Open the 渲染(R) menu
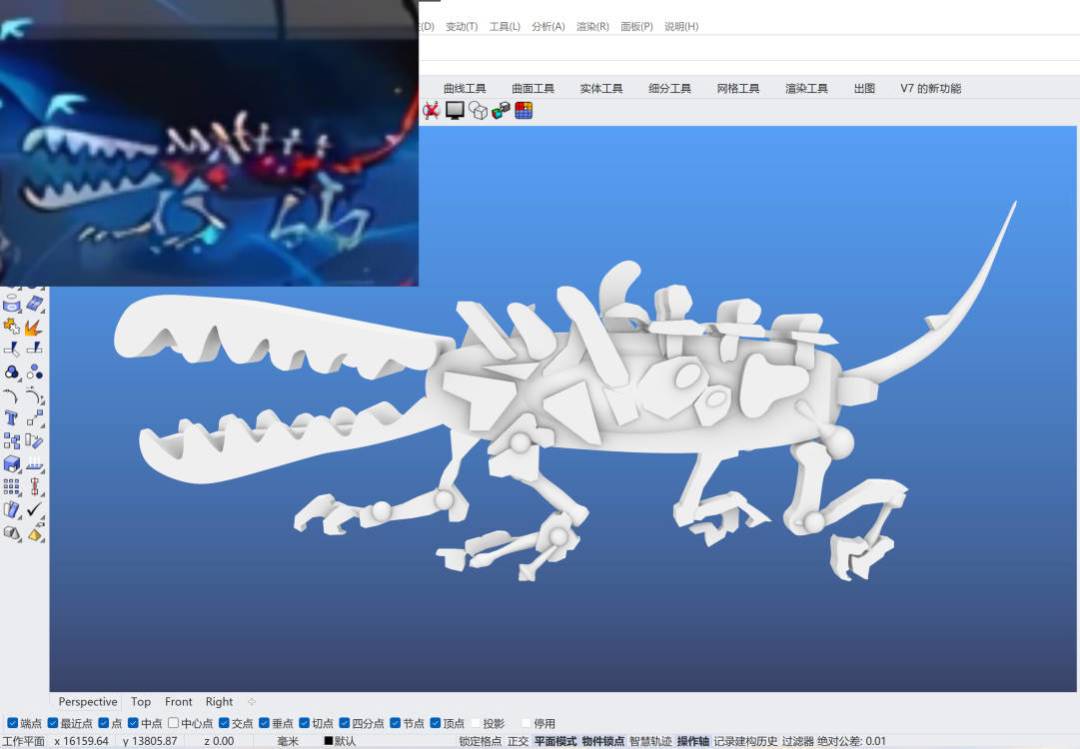Image resolution: width=1080 pixels, height=749 pixels. [592, 26]
